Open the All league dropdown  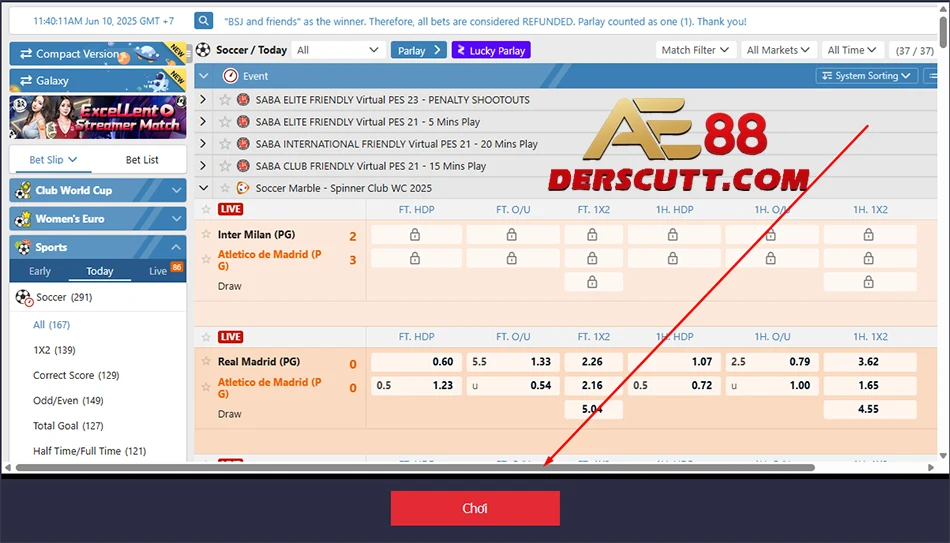(x=338, y=50)
